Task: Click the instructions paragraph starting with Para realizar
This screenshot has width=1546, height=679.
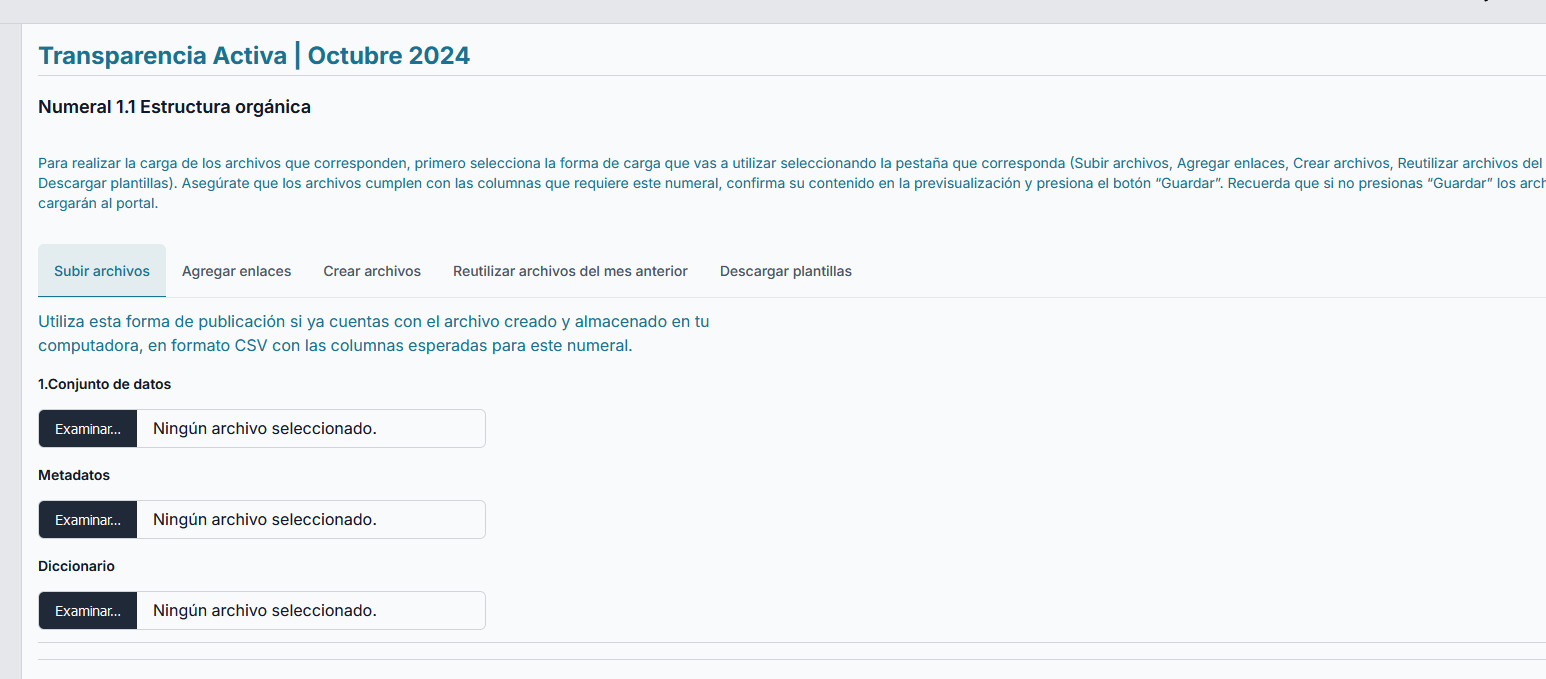Action: click(700, 183)
